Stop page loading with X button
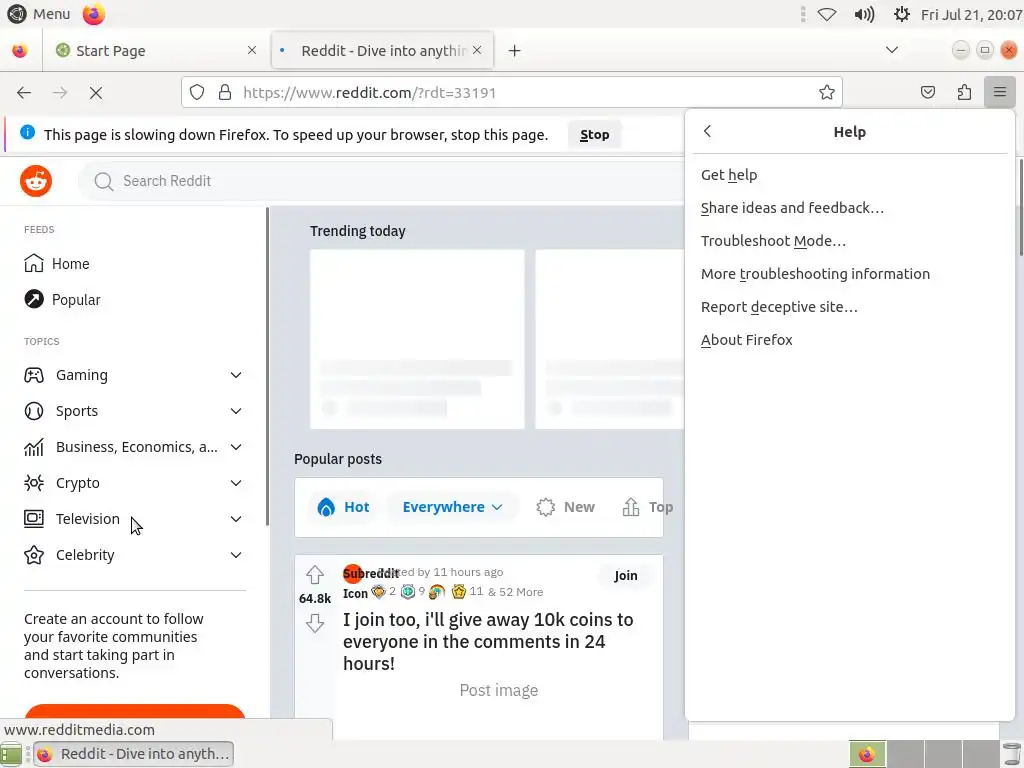1024x768 pixels. [96, 93]
